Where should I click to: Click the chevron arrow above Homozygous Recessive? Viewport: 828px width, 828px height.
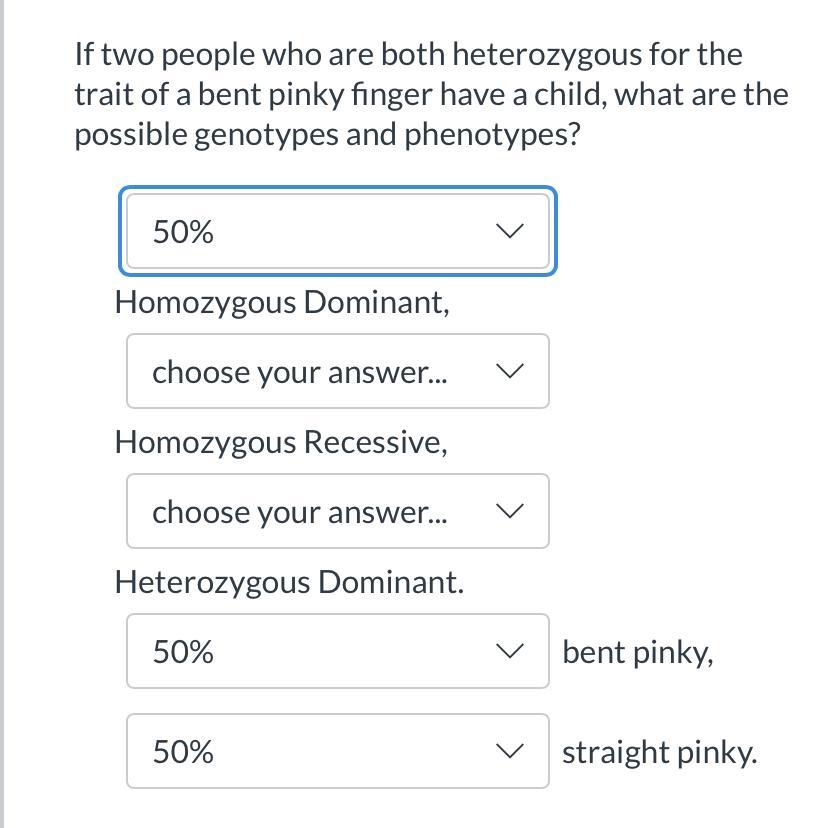pyautogui.click(x=509, y=372)
